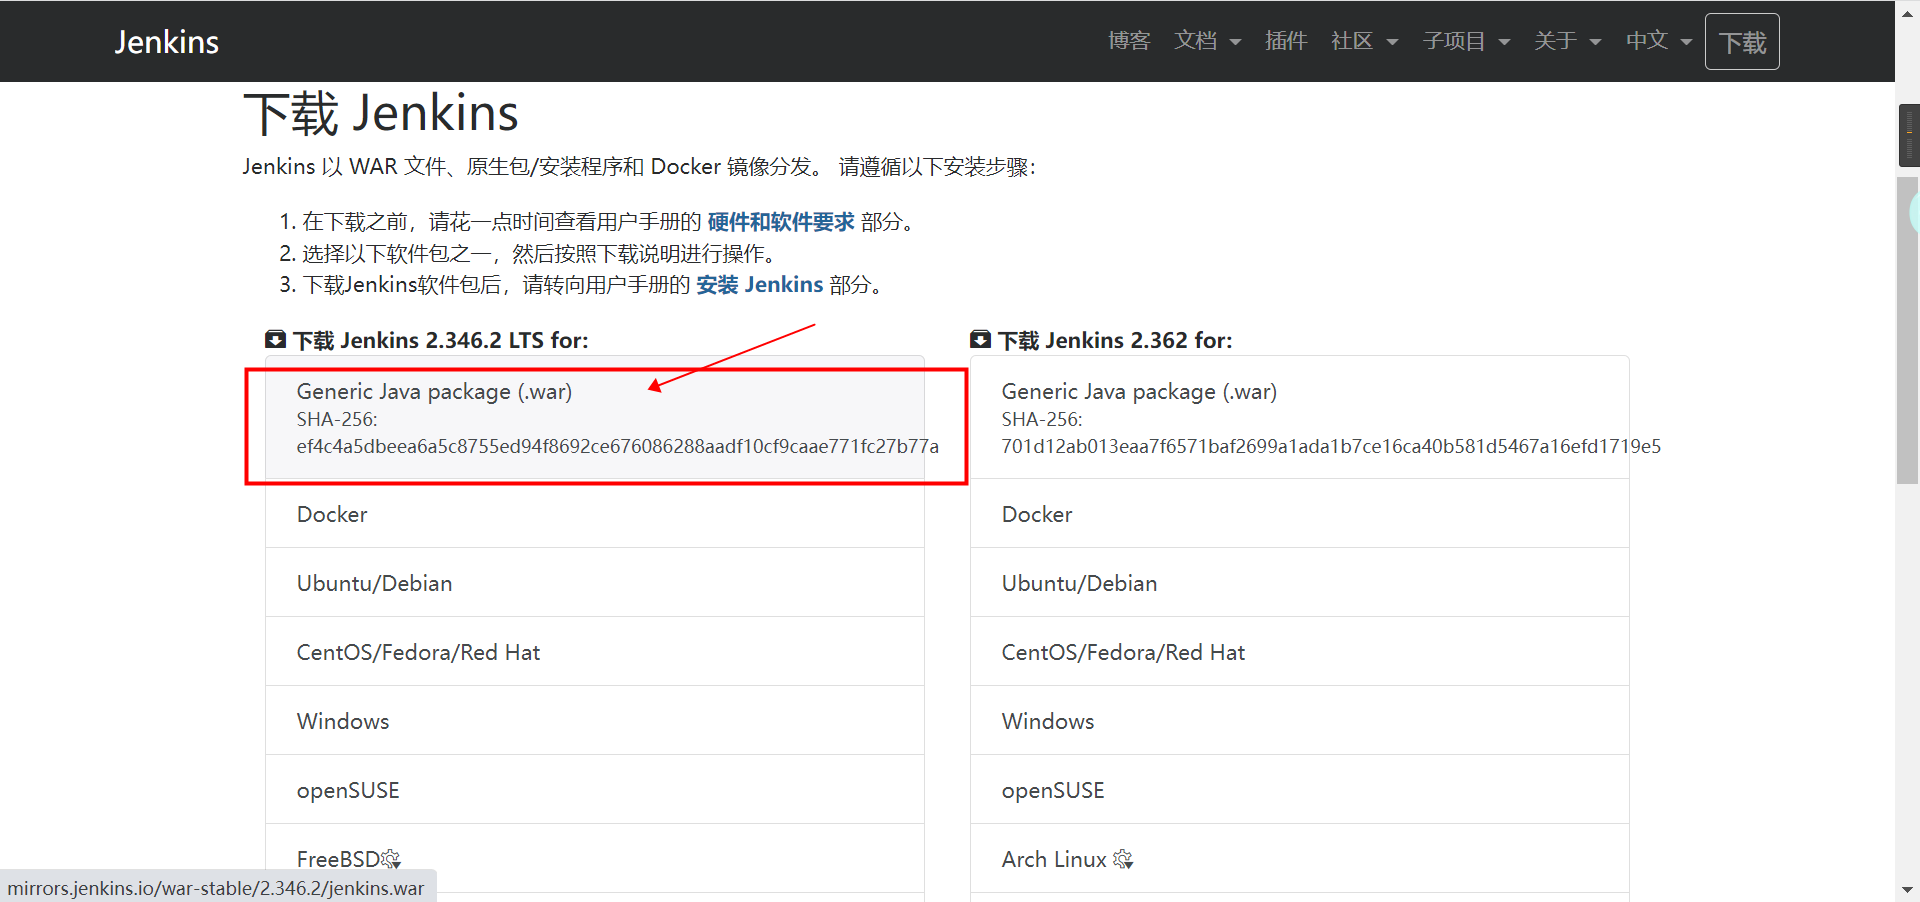Viewport: 1920px width, 902px height.
Task: Open 硬件和软件要求 link
Action: pos(781,222)
